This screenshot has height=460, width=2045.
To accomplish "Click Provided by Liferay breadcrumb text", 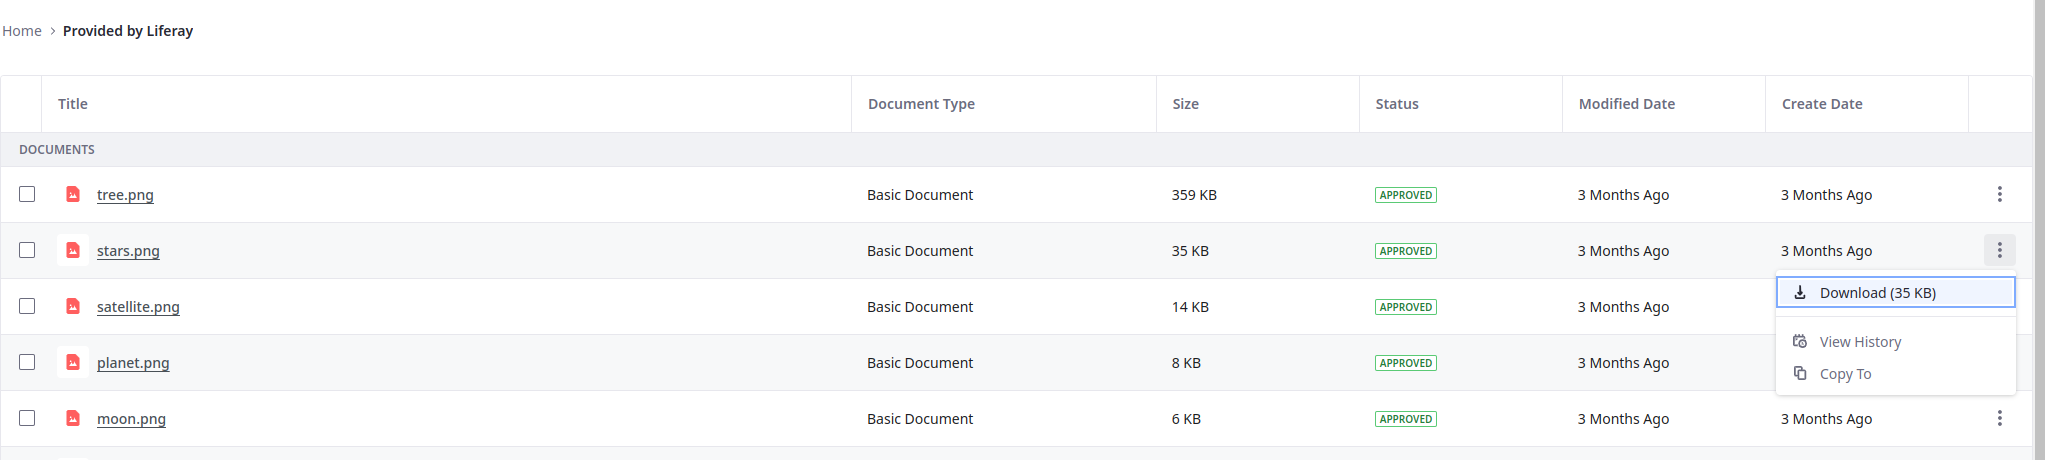I will (x=128, y=31).
